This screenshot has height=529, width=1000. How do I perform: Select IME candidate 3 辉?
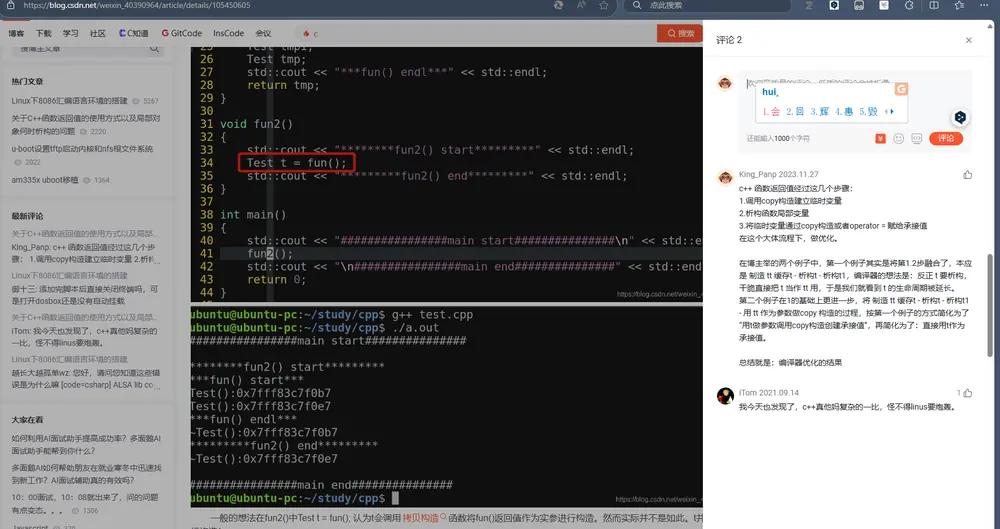click(x=820, y=112)
